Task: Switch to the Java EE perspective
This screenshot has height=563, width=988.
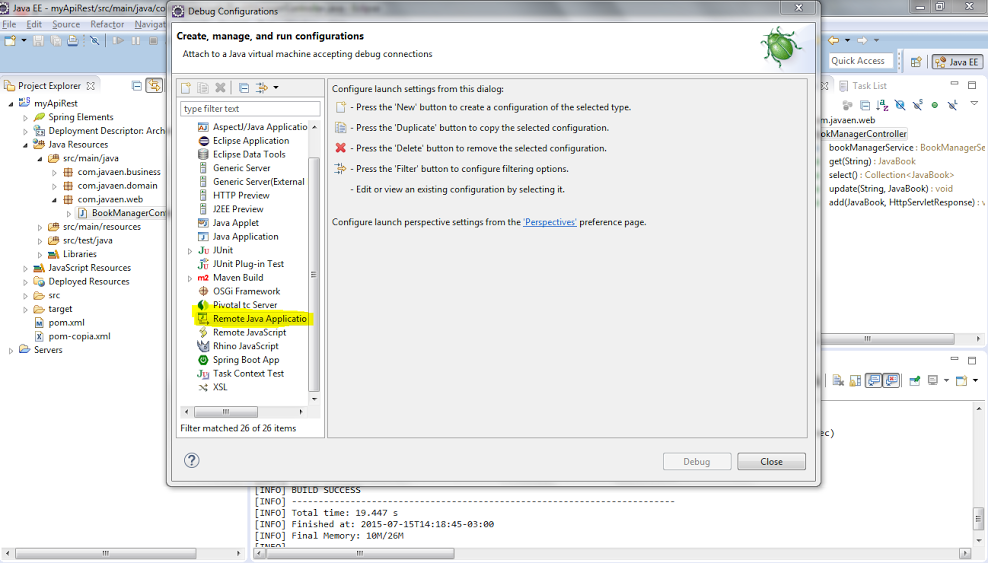Action: click(x=957, y=62)
